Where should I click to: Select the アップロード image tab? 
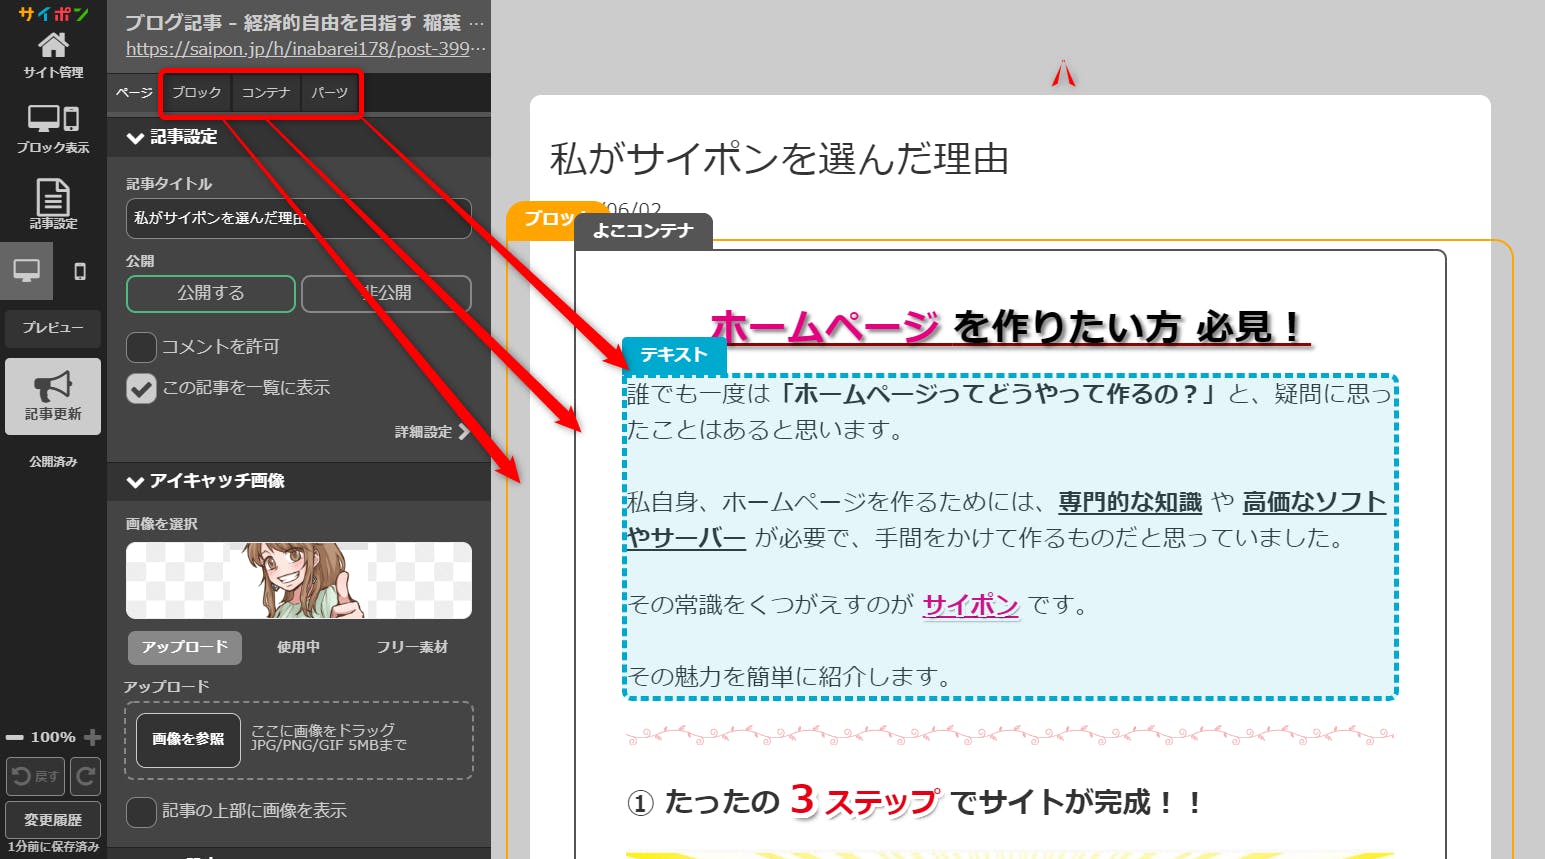185,647
